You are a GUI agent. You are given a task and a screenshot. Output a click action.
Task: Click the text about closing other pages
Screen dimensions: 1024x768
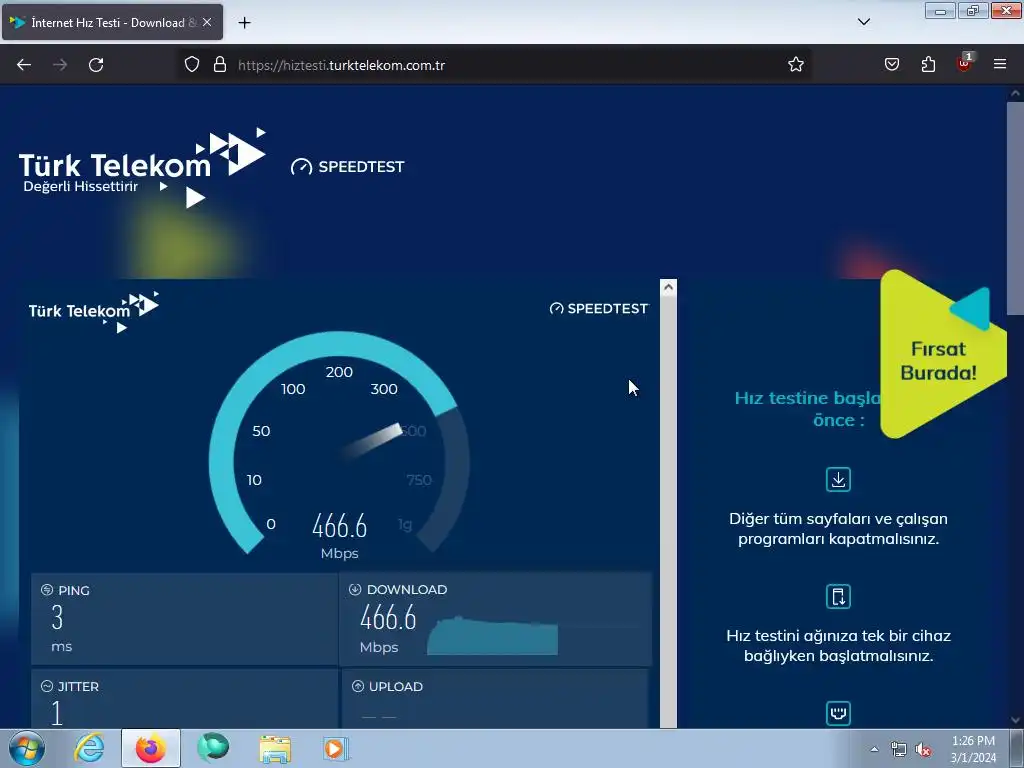[839, 528]
